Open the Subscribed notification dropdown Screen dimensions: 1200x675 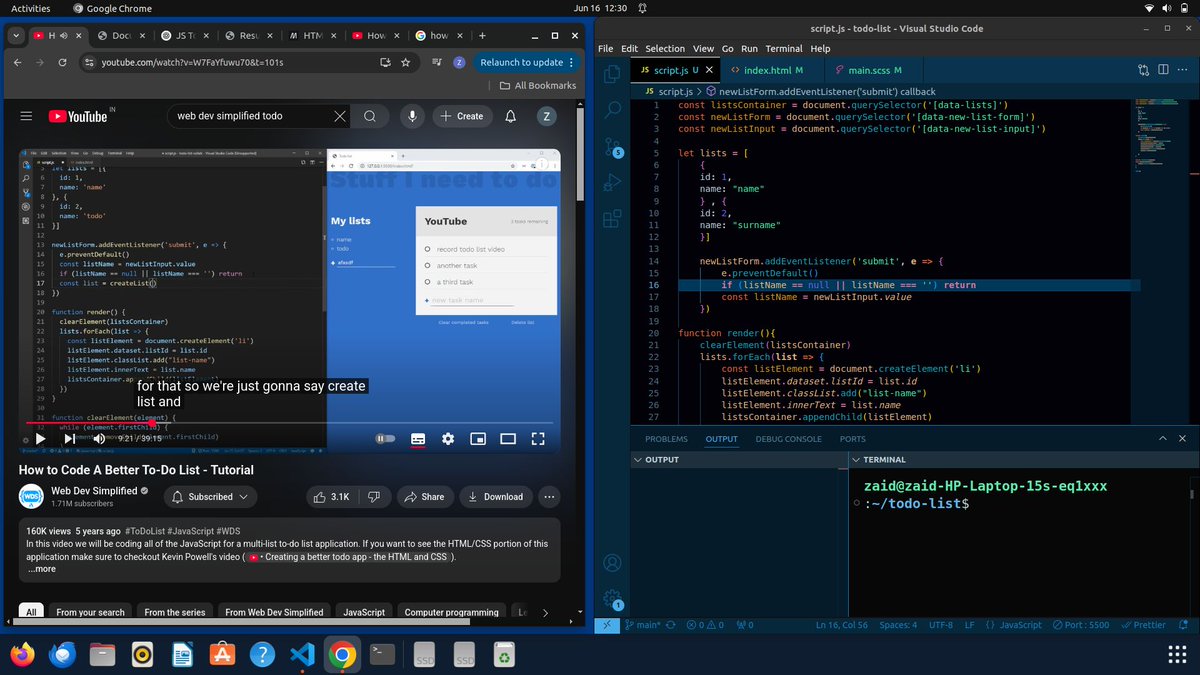(x=209, y=496)
